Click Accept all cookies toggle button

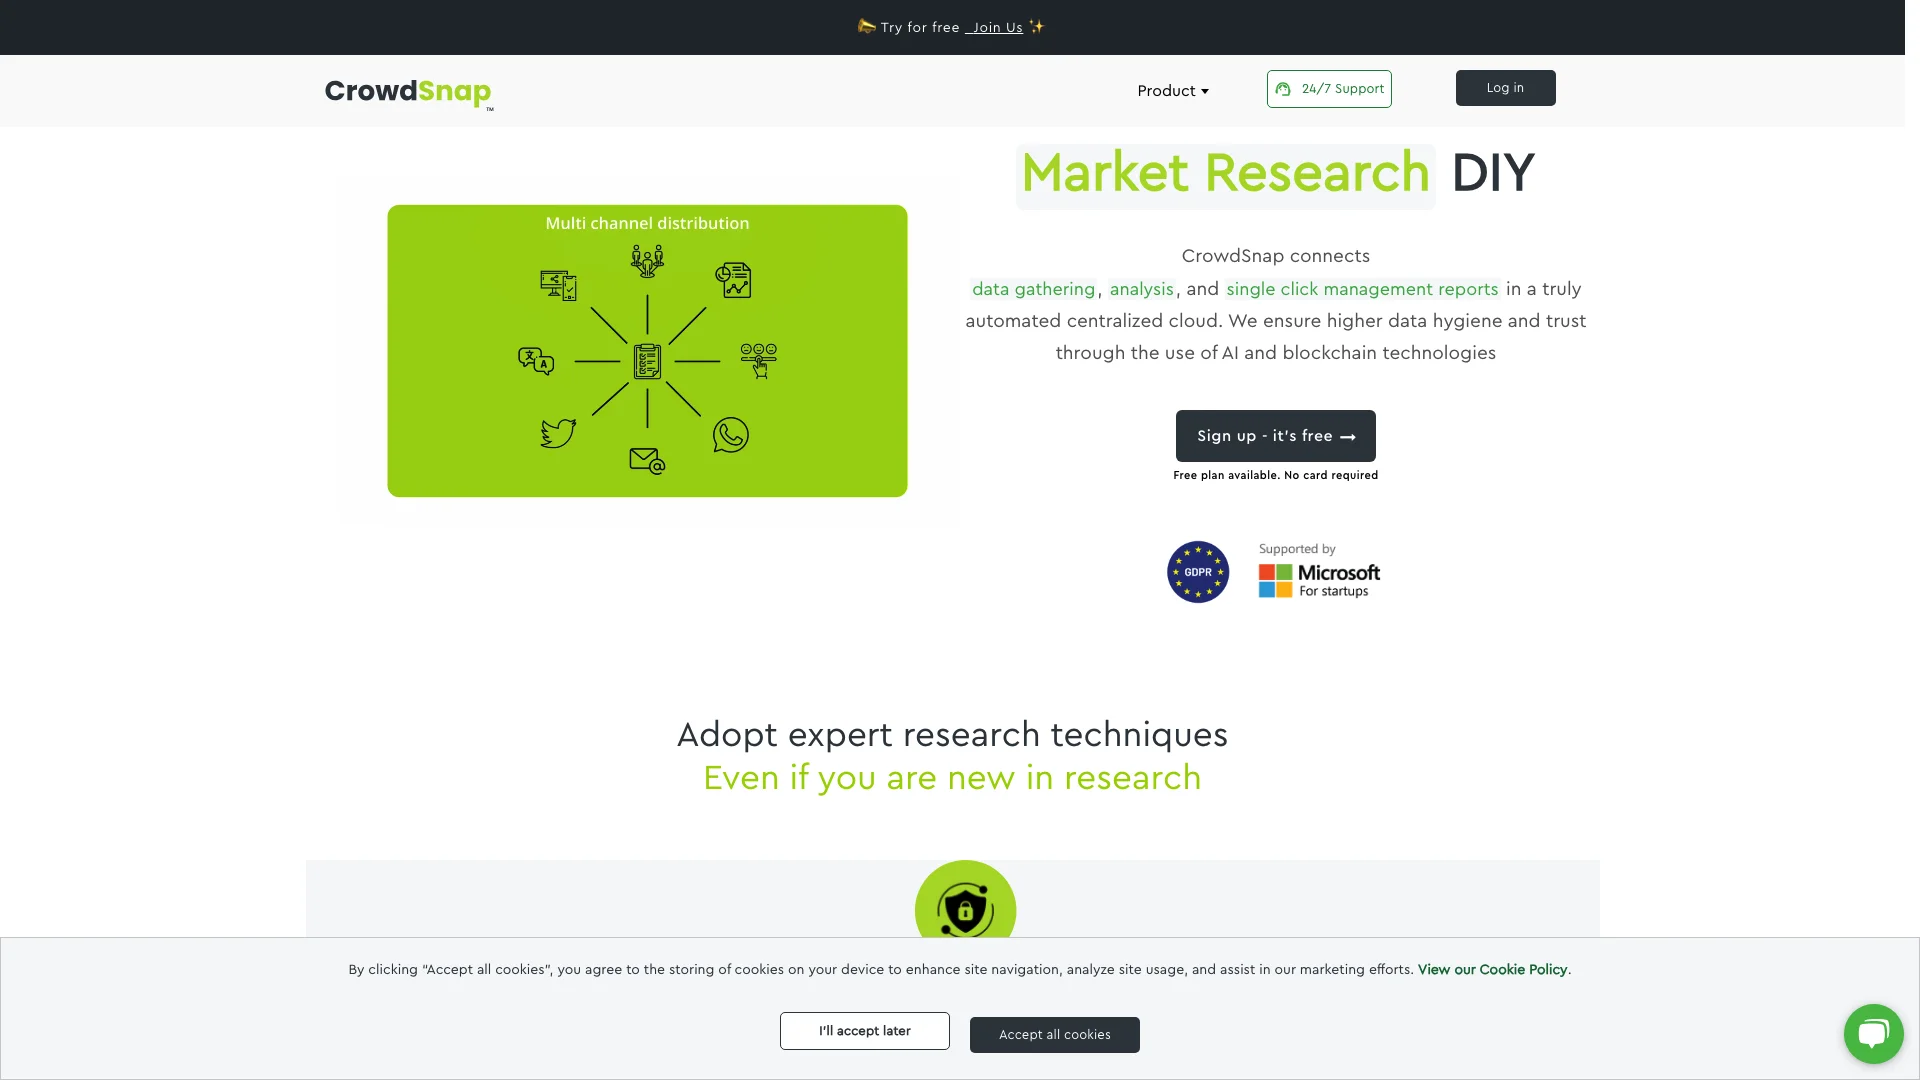1054,1034
